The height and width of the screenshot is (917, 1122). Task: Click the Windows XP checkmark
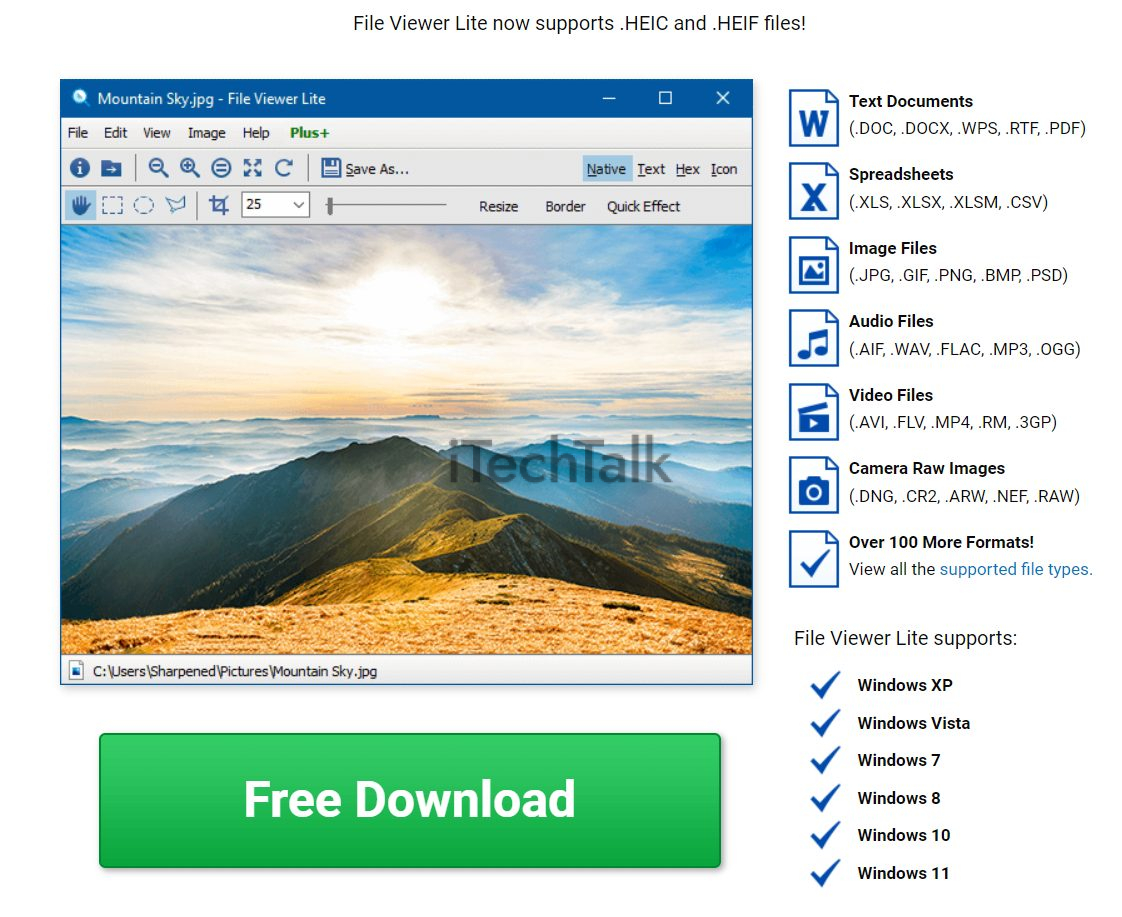(825, 685)
